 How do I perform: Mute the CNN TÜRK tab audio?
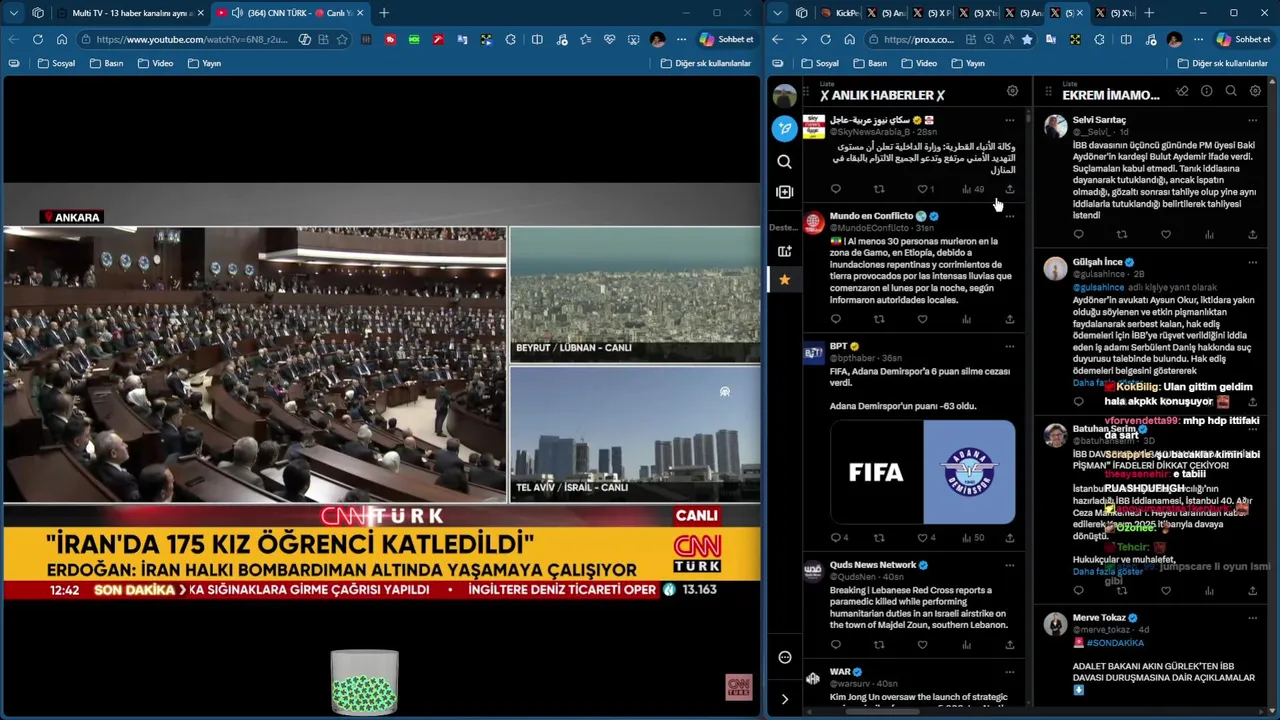237,13
